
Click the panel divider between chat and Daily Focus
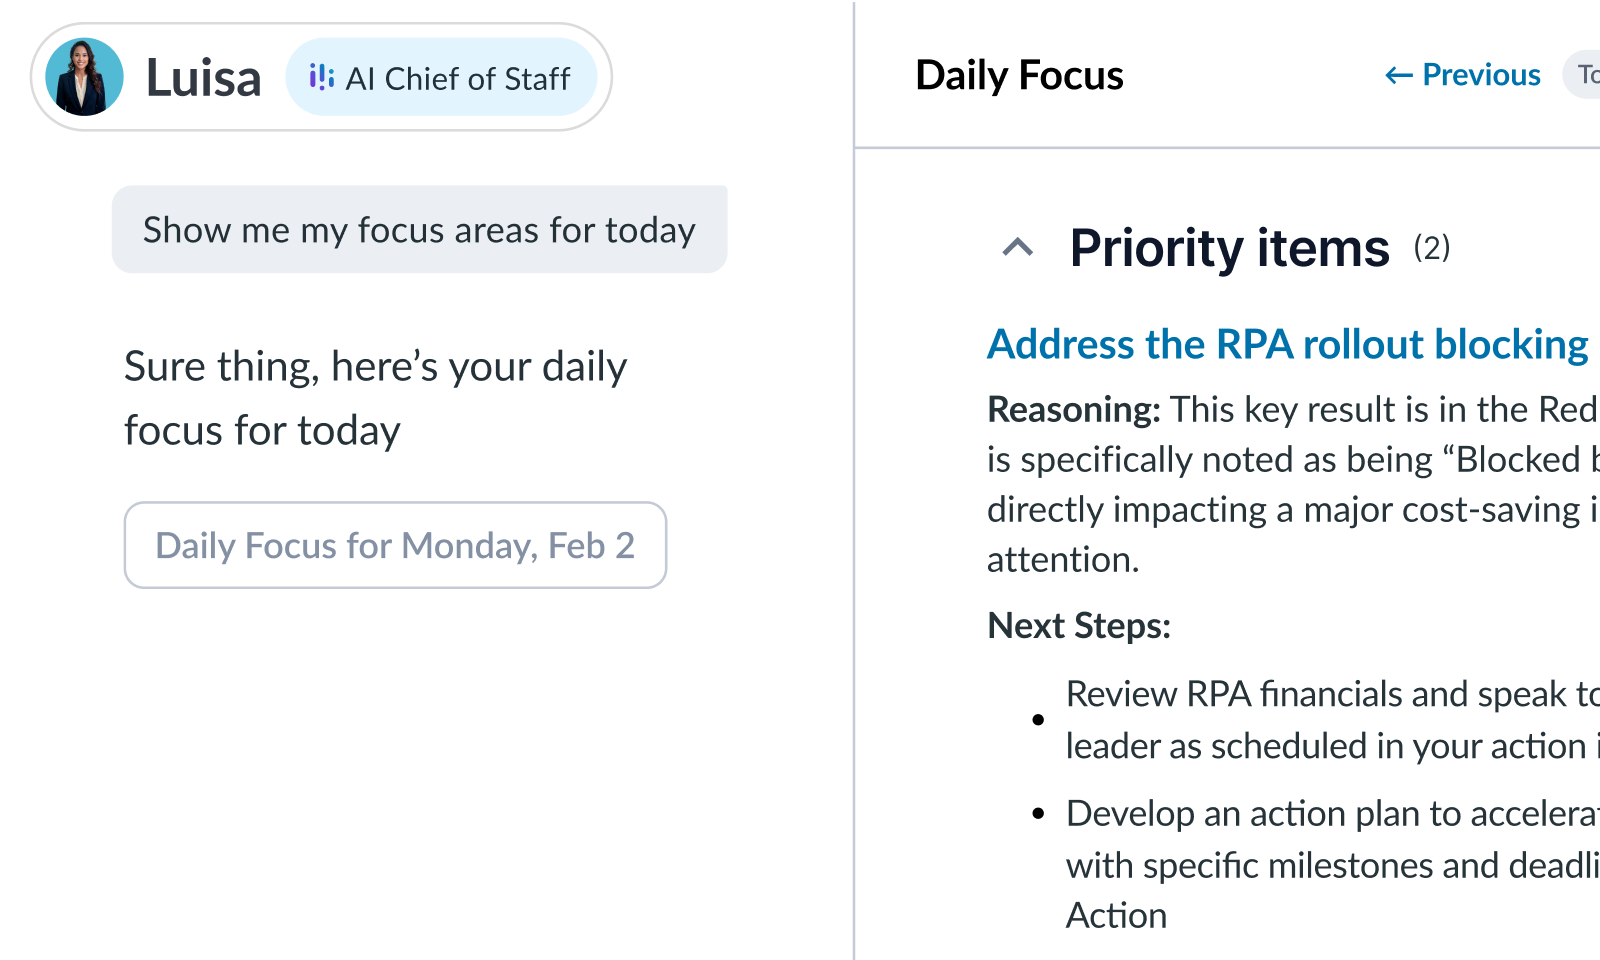(x=854, y=480)
